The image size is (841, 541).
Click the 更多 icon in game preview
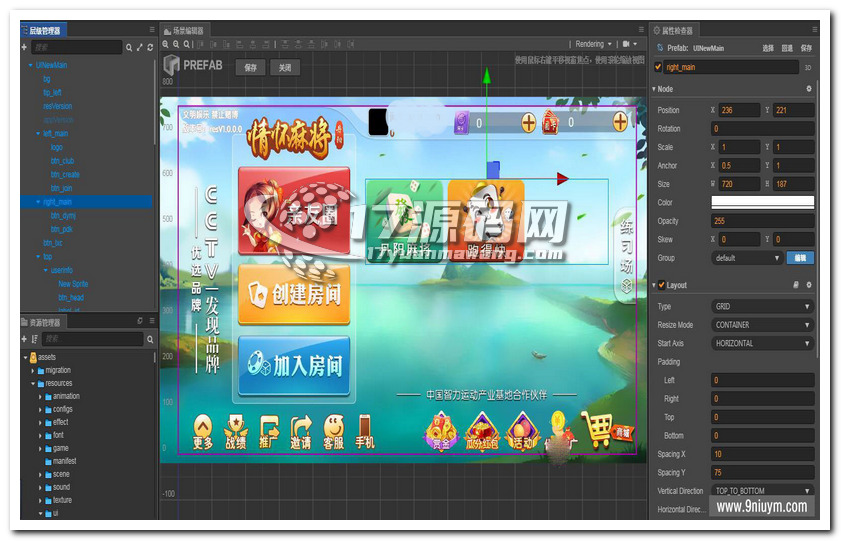pos(203,432)
